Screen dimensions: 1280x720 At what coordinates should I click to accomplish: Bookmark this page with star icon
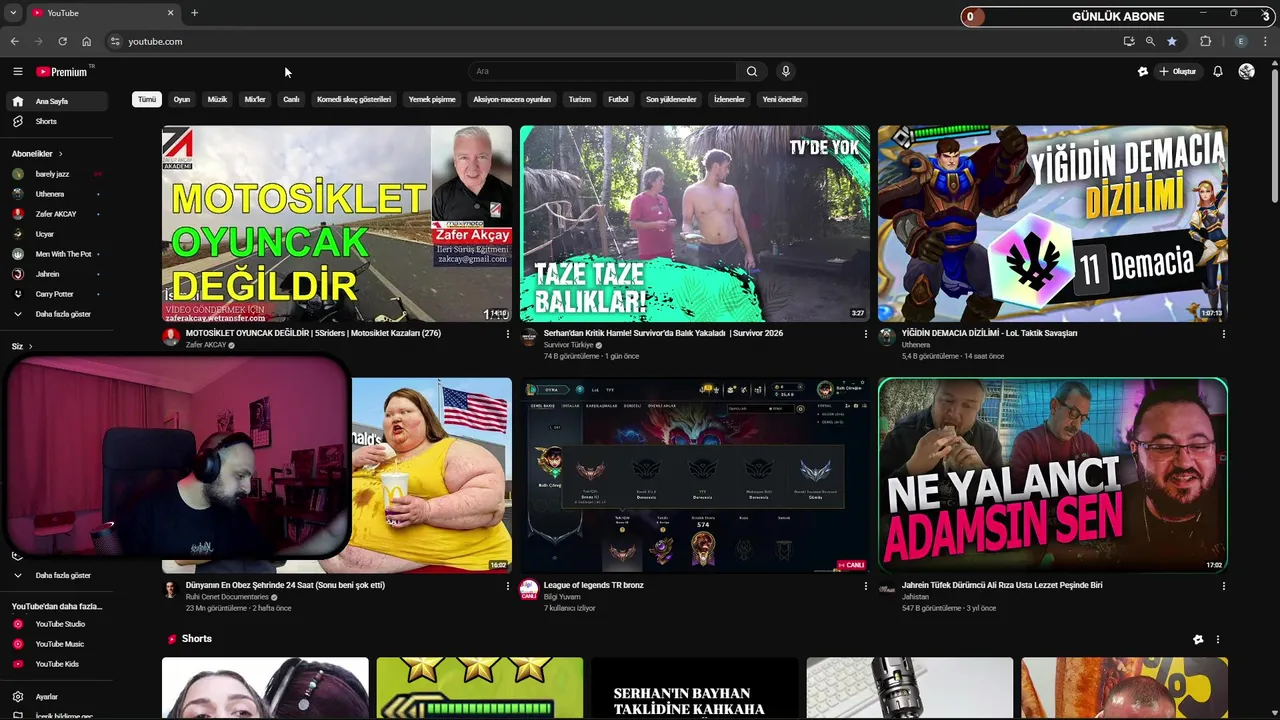(1171, 41)
